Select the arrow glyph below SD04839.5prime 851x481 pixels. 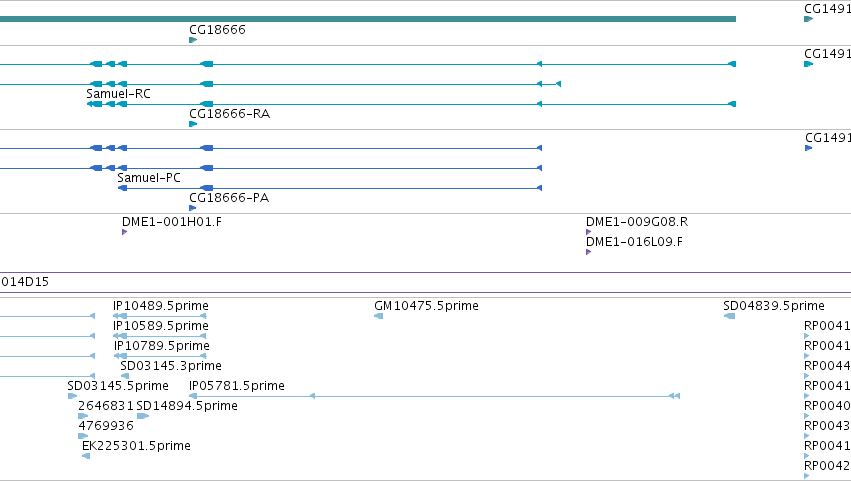[729, 316]
